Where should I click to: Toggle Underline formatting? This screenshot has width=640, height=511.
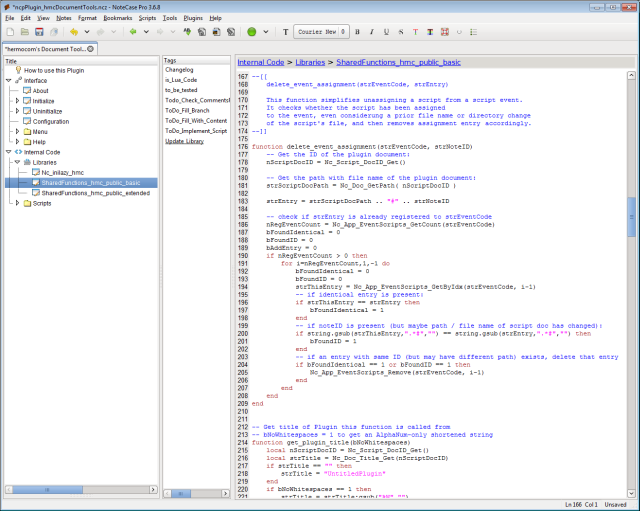386,32
